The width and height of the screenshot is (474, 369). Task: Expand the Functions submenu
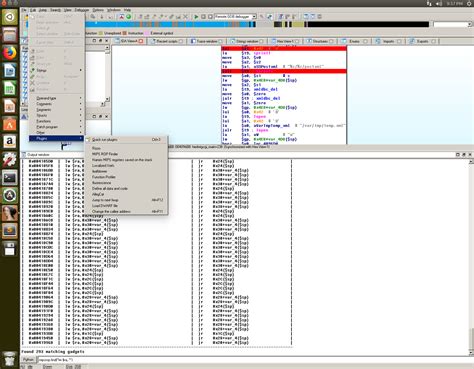coord(56,121)
